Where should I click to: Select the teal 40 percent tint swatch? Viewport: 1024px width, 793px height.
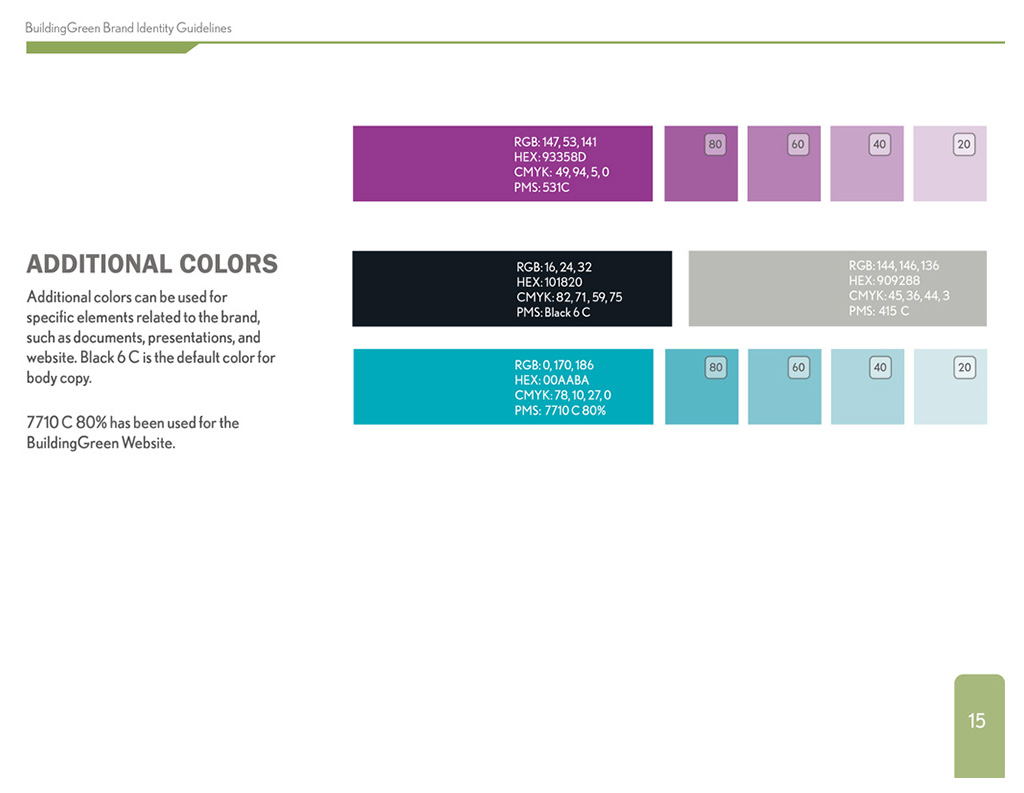click(x=867, y=387)
